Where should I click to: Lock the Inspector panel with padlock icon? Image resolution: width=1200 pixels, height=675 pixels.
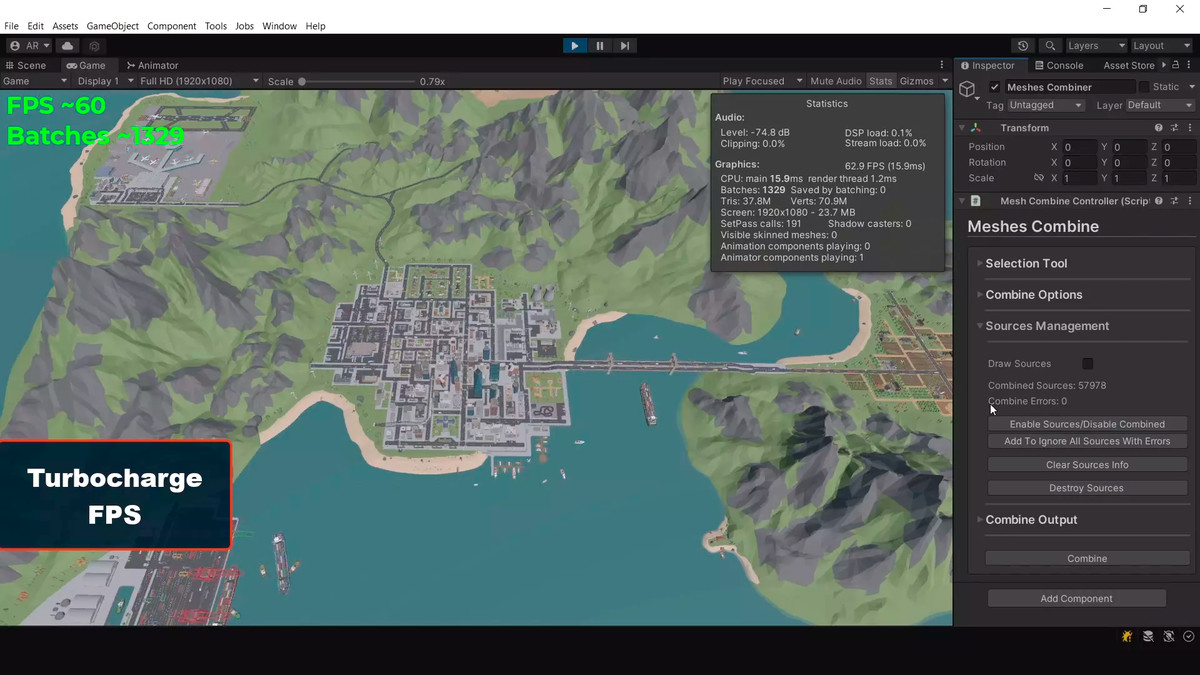[x=1176, y=65]
